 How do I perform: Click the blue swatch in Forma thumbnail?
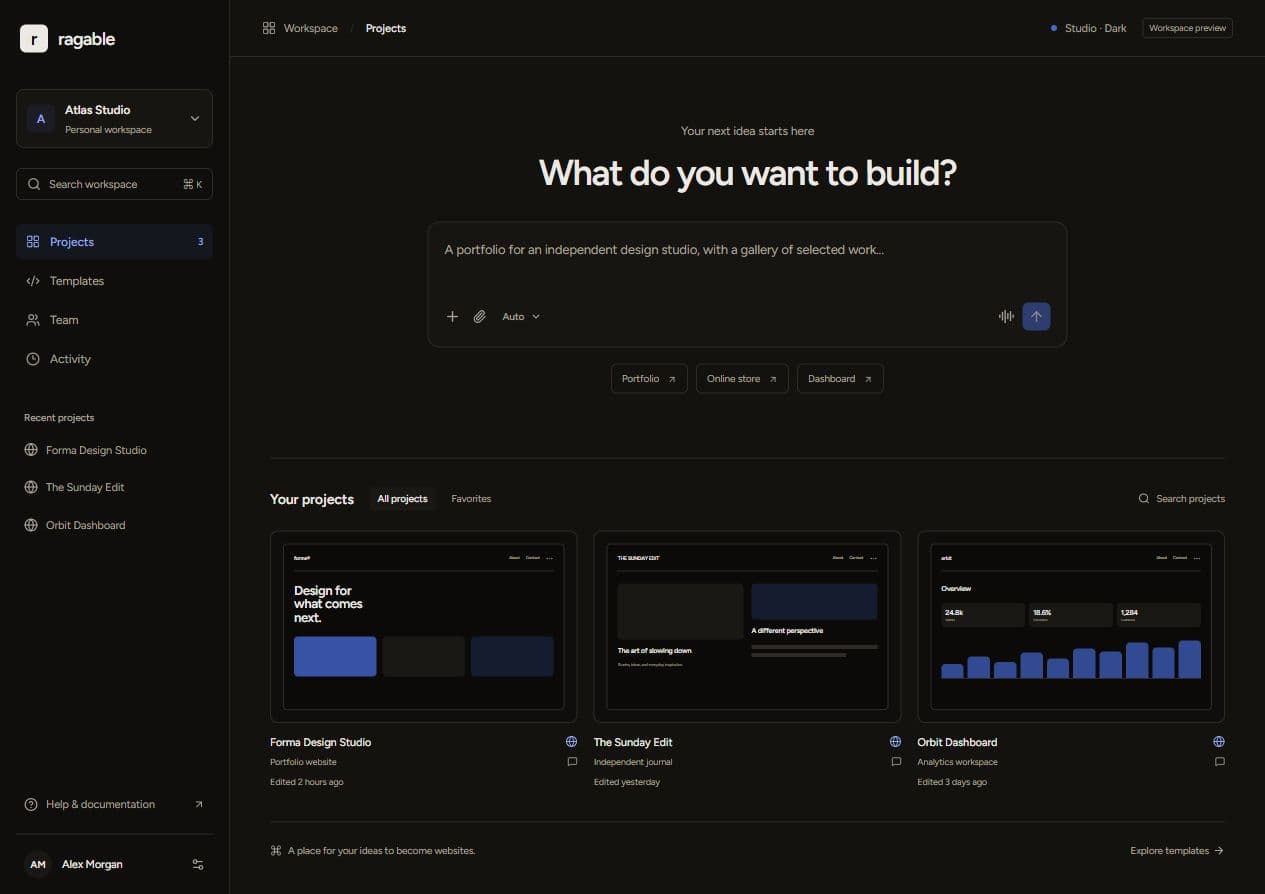[x=335, y=656]
